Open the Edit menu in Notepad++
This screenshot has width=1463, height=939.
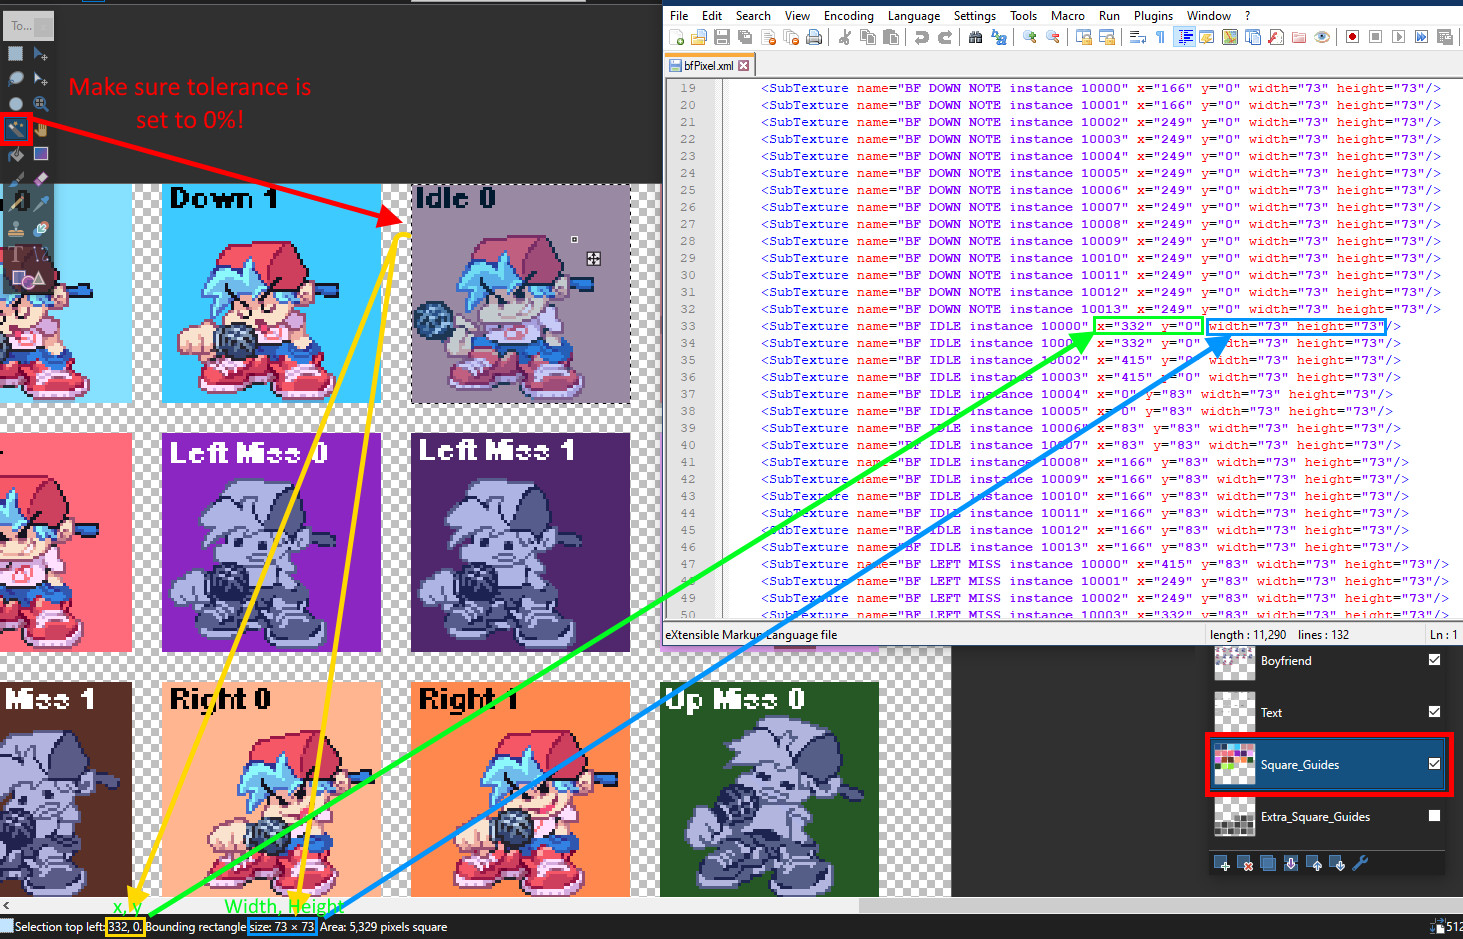point(712,16)
